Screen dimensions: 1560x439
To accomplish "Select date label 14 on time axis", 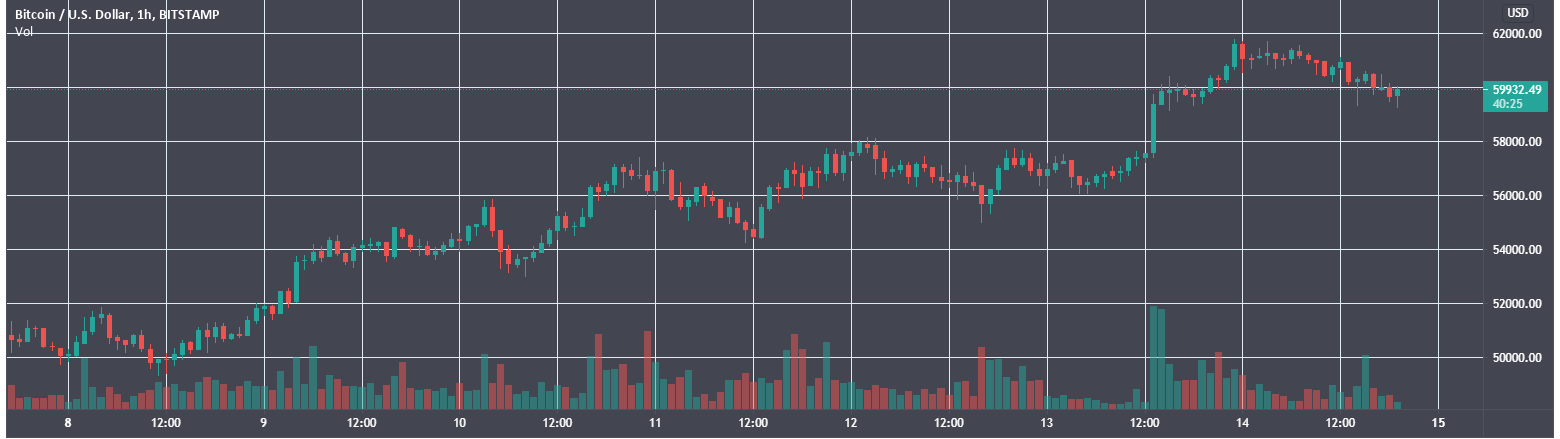I will tap(1241, 423).
